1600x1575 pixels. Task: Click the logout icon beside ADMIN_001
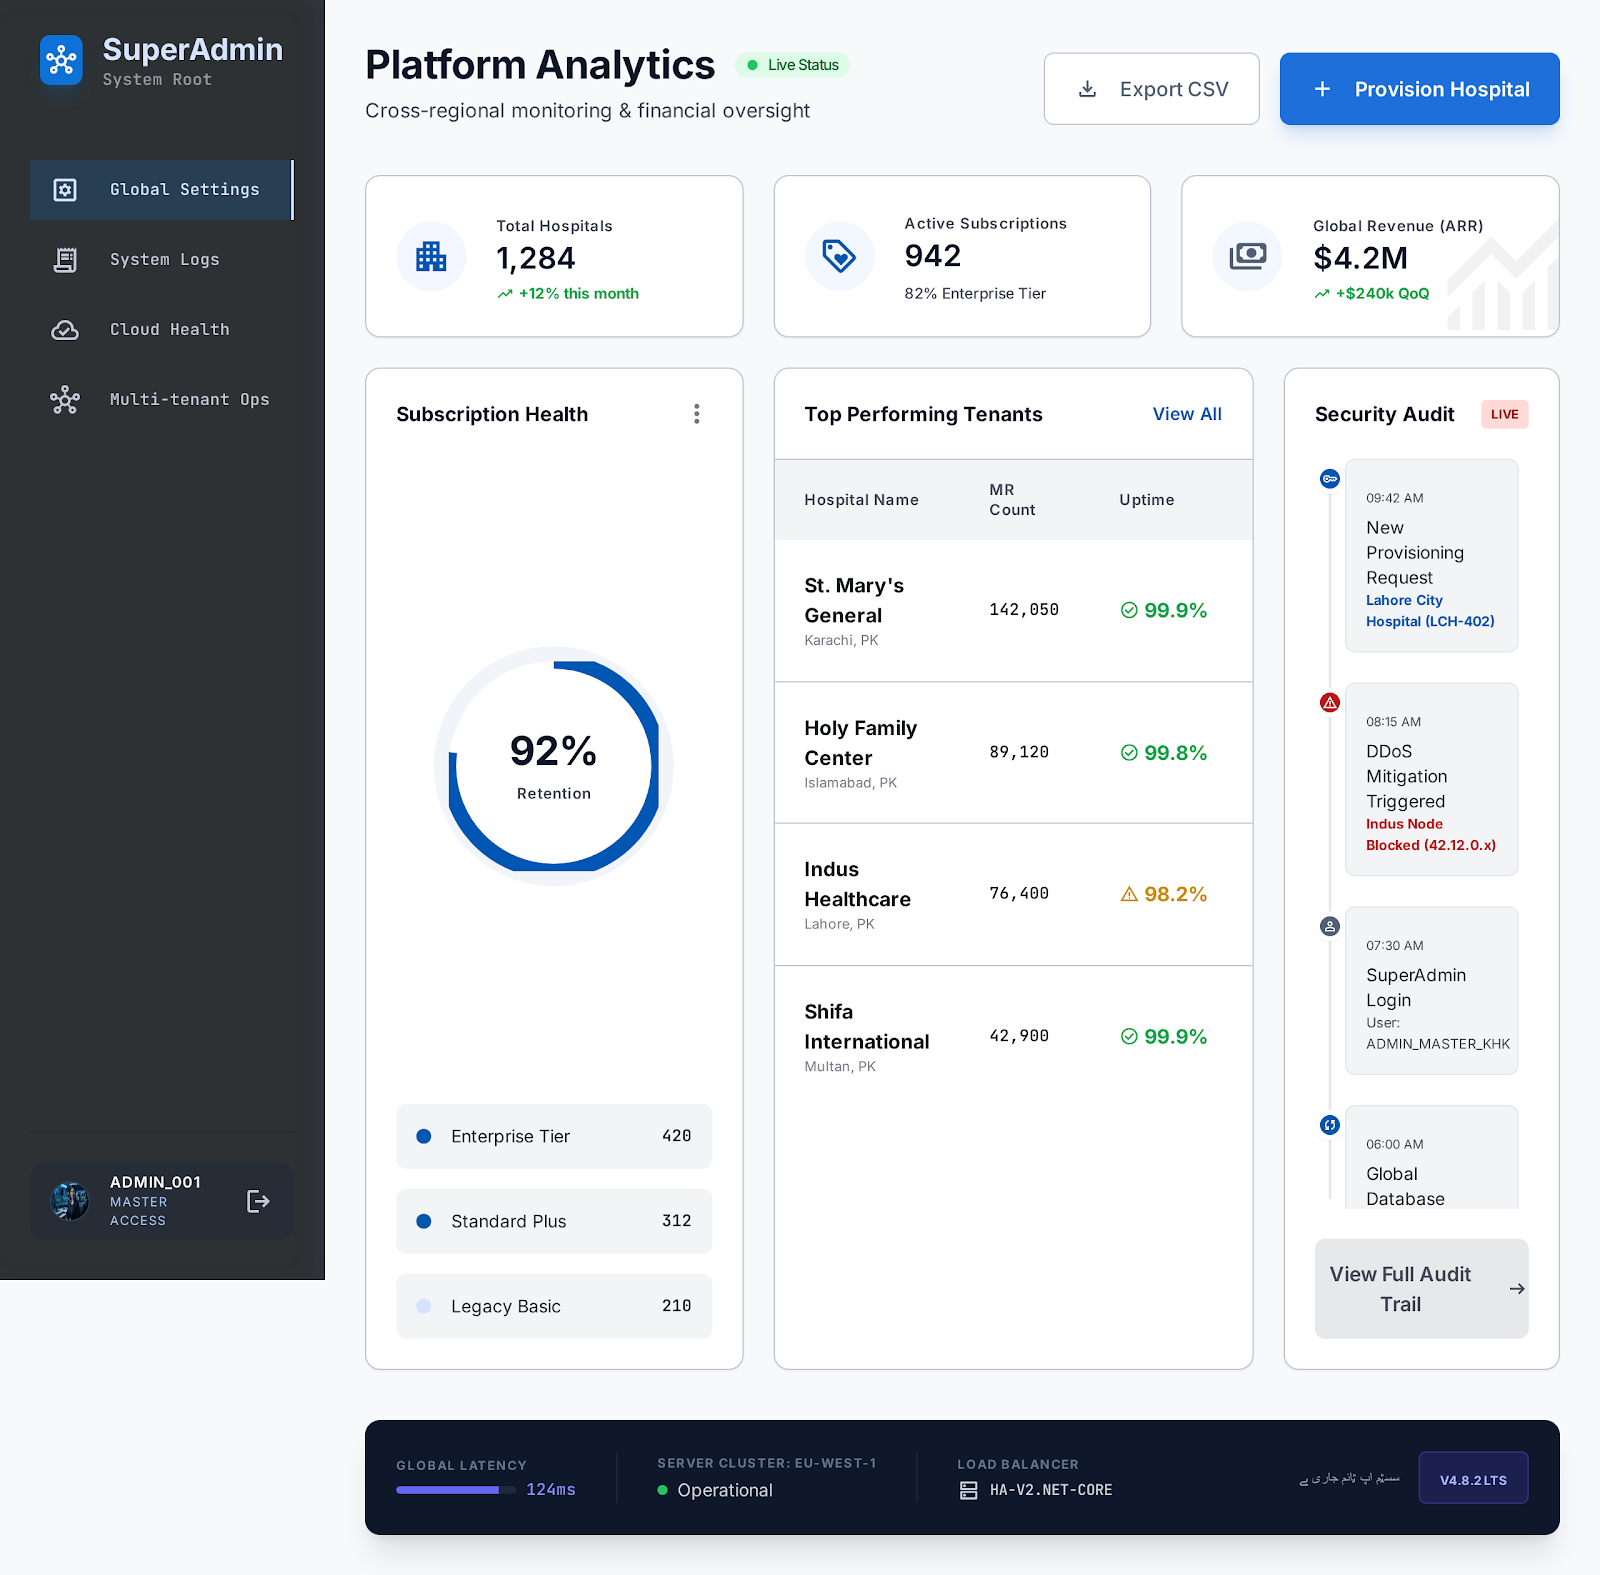[258, 1201]
